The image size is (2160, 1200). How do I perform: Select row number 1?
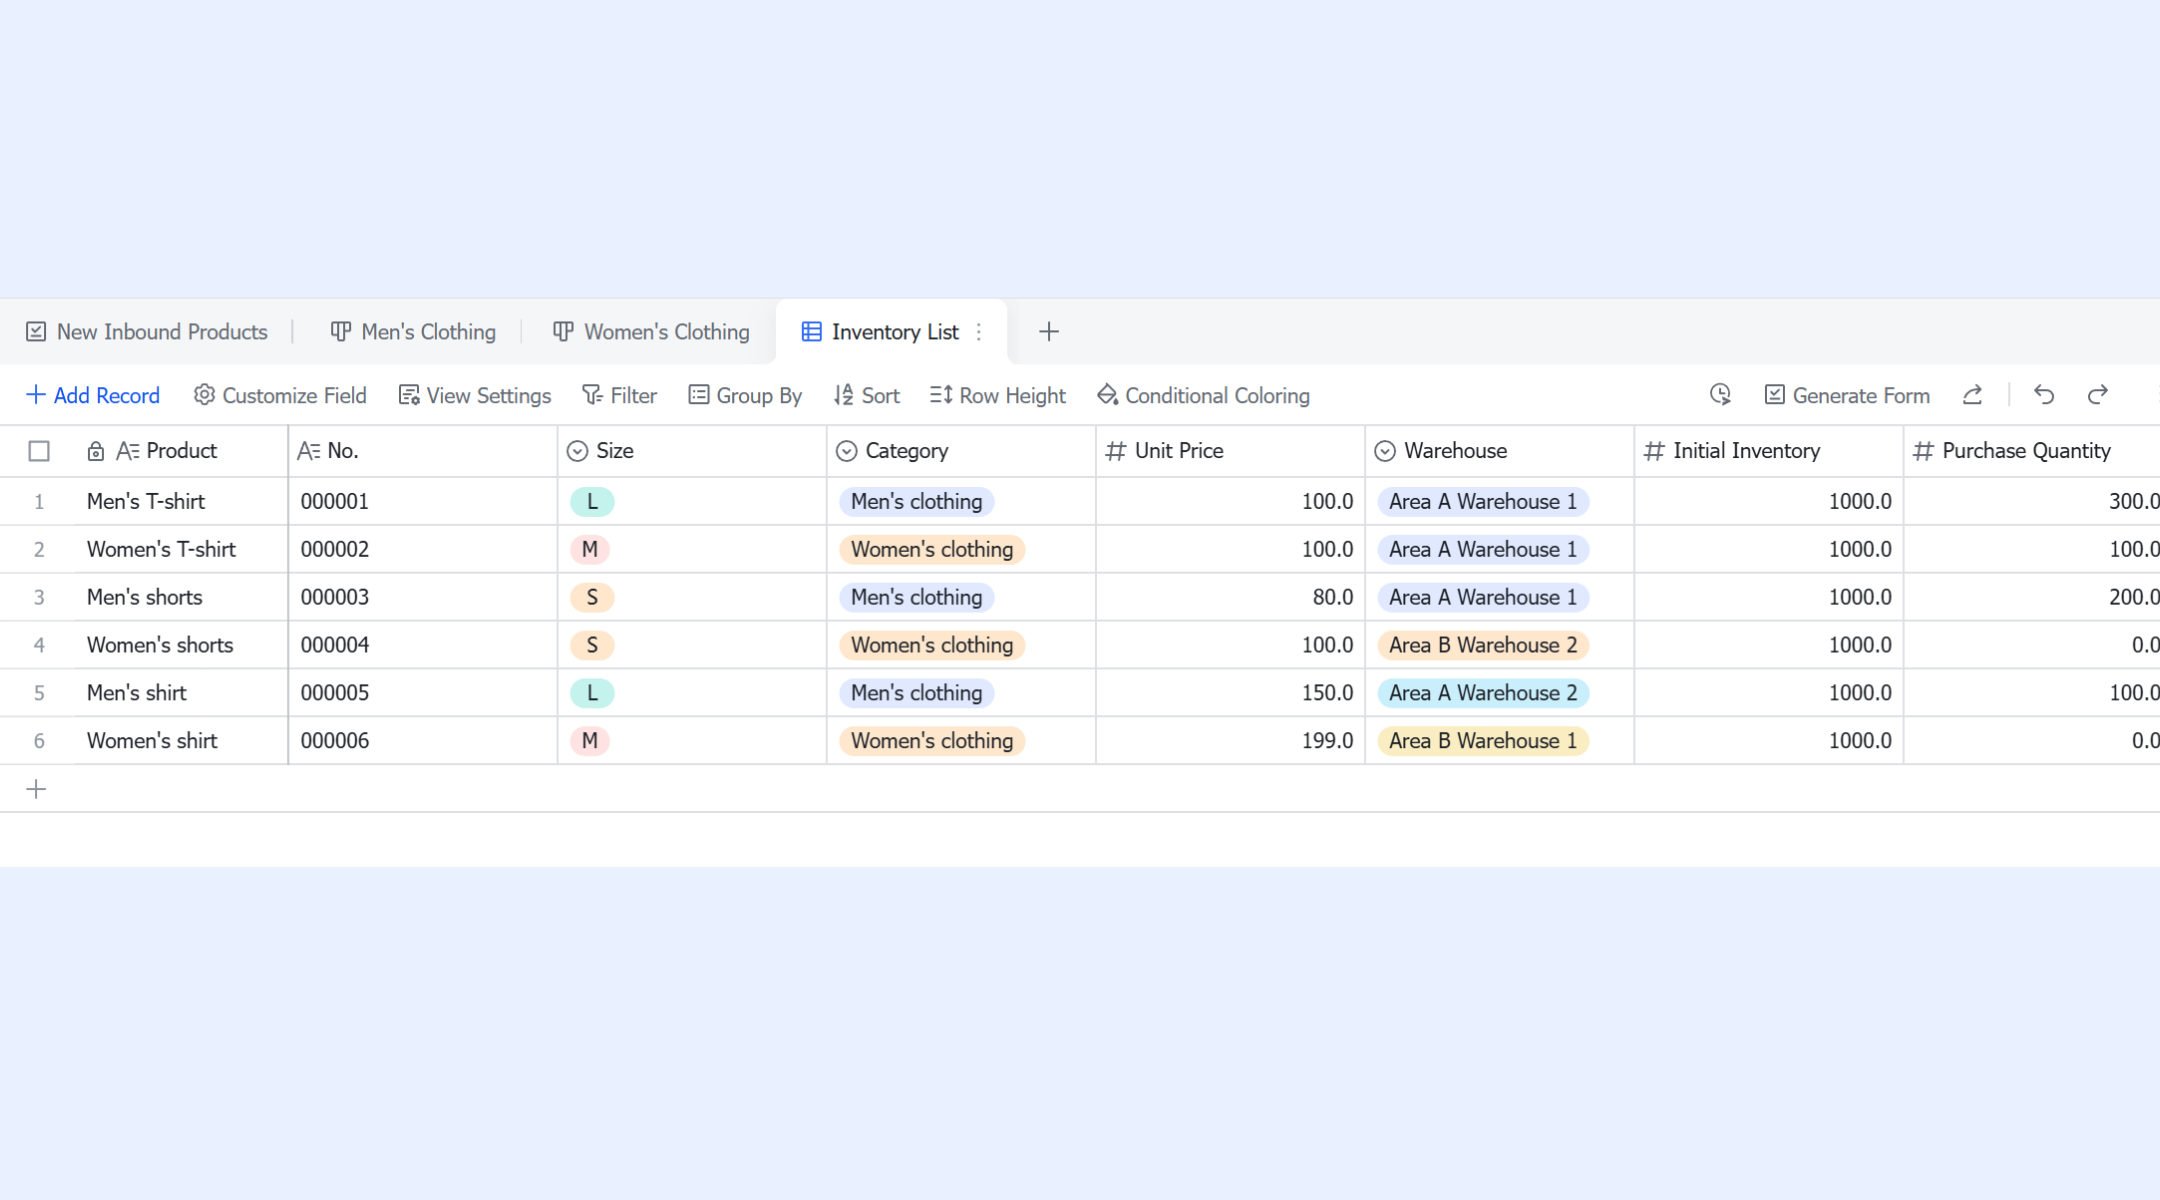[39, 502]
